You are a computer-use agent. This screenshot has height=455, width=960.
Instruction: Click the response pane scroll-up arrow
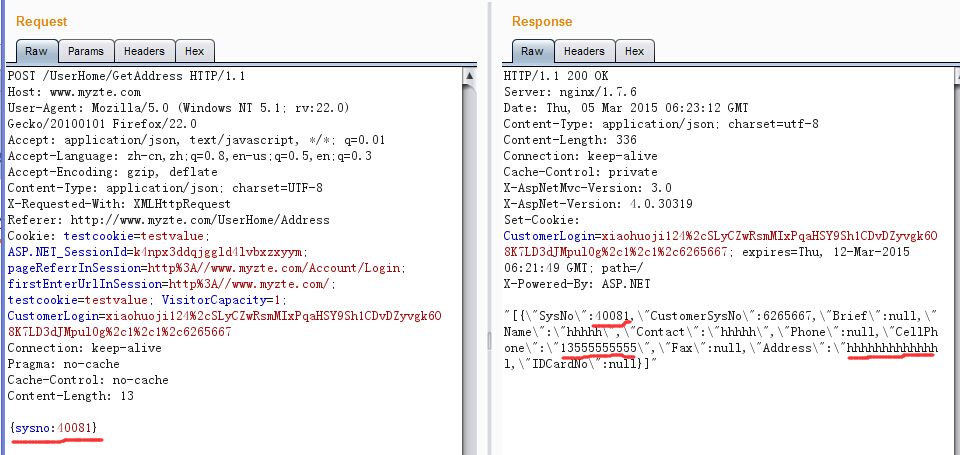tap(956, 76)
